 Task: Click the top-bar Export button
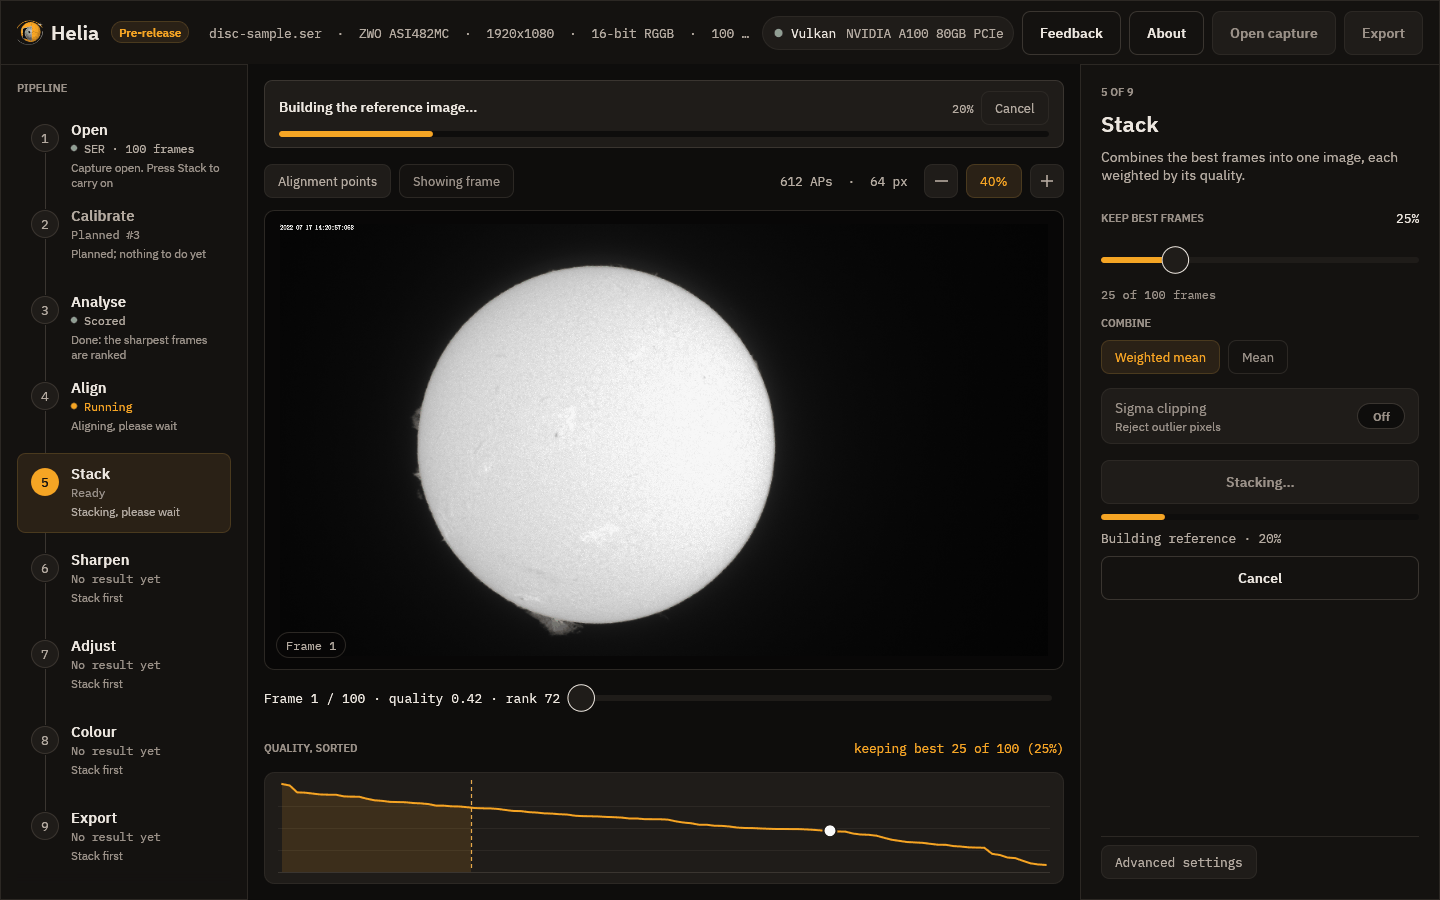coord(1383,33)
